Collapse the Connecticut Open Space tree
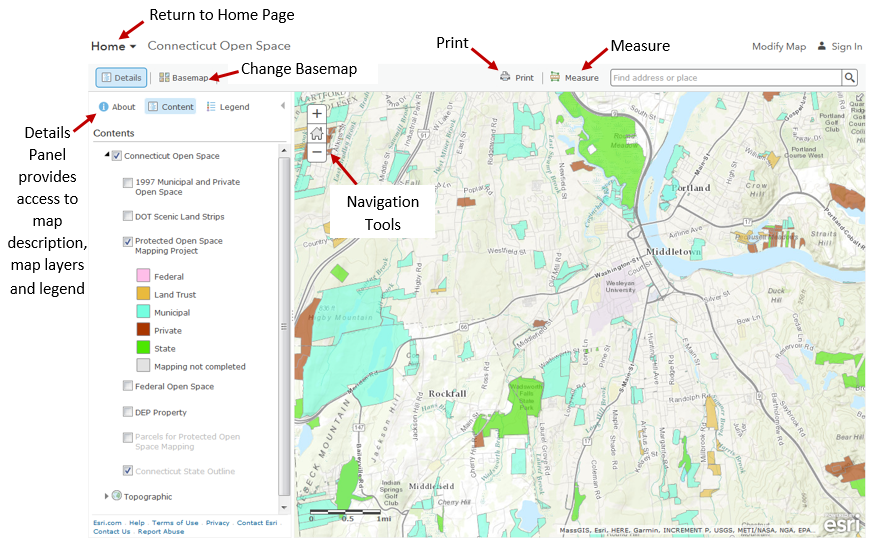This screenshot has width=883, height=555. coord(106,154)
